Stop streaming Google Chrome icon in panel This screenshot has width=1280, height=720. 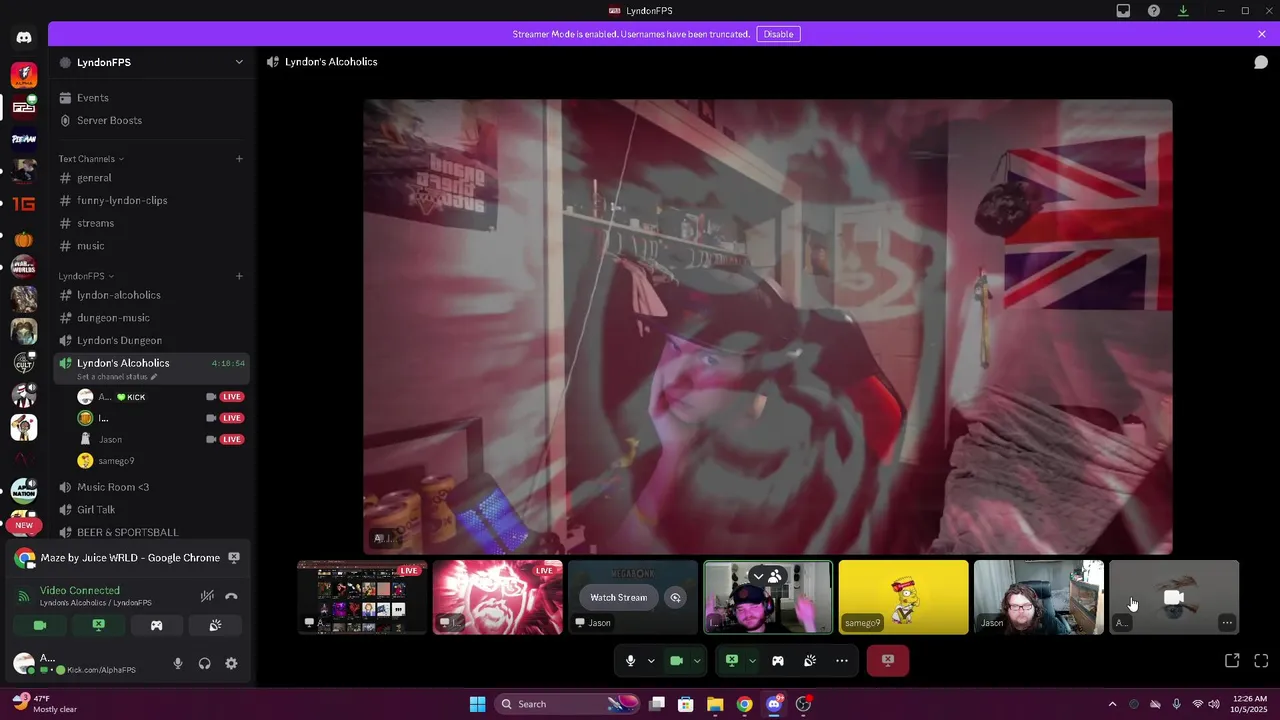pyautogui.click(x=234, y=558)
